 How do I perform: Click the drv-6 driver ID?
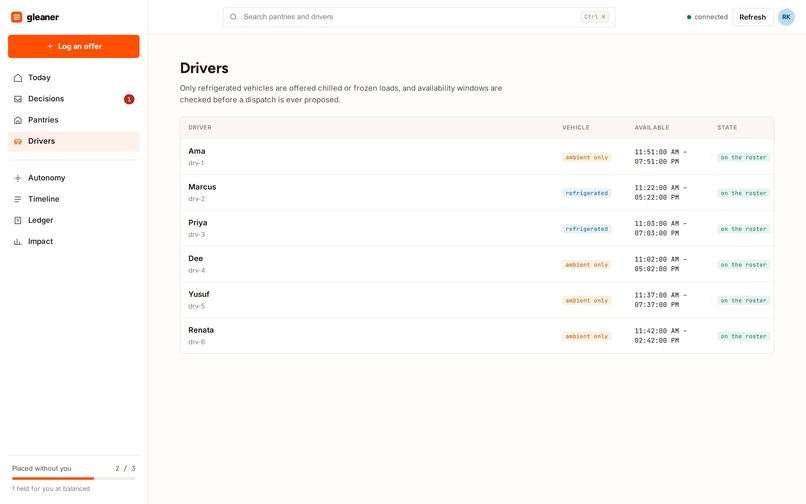196,342
